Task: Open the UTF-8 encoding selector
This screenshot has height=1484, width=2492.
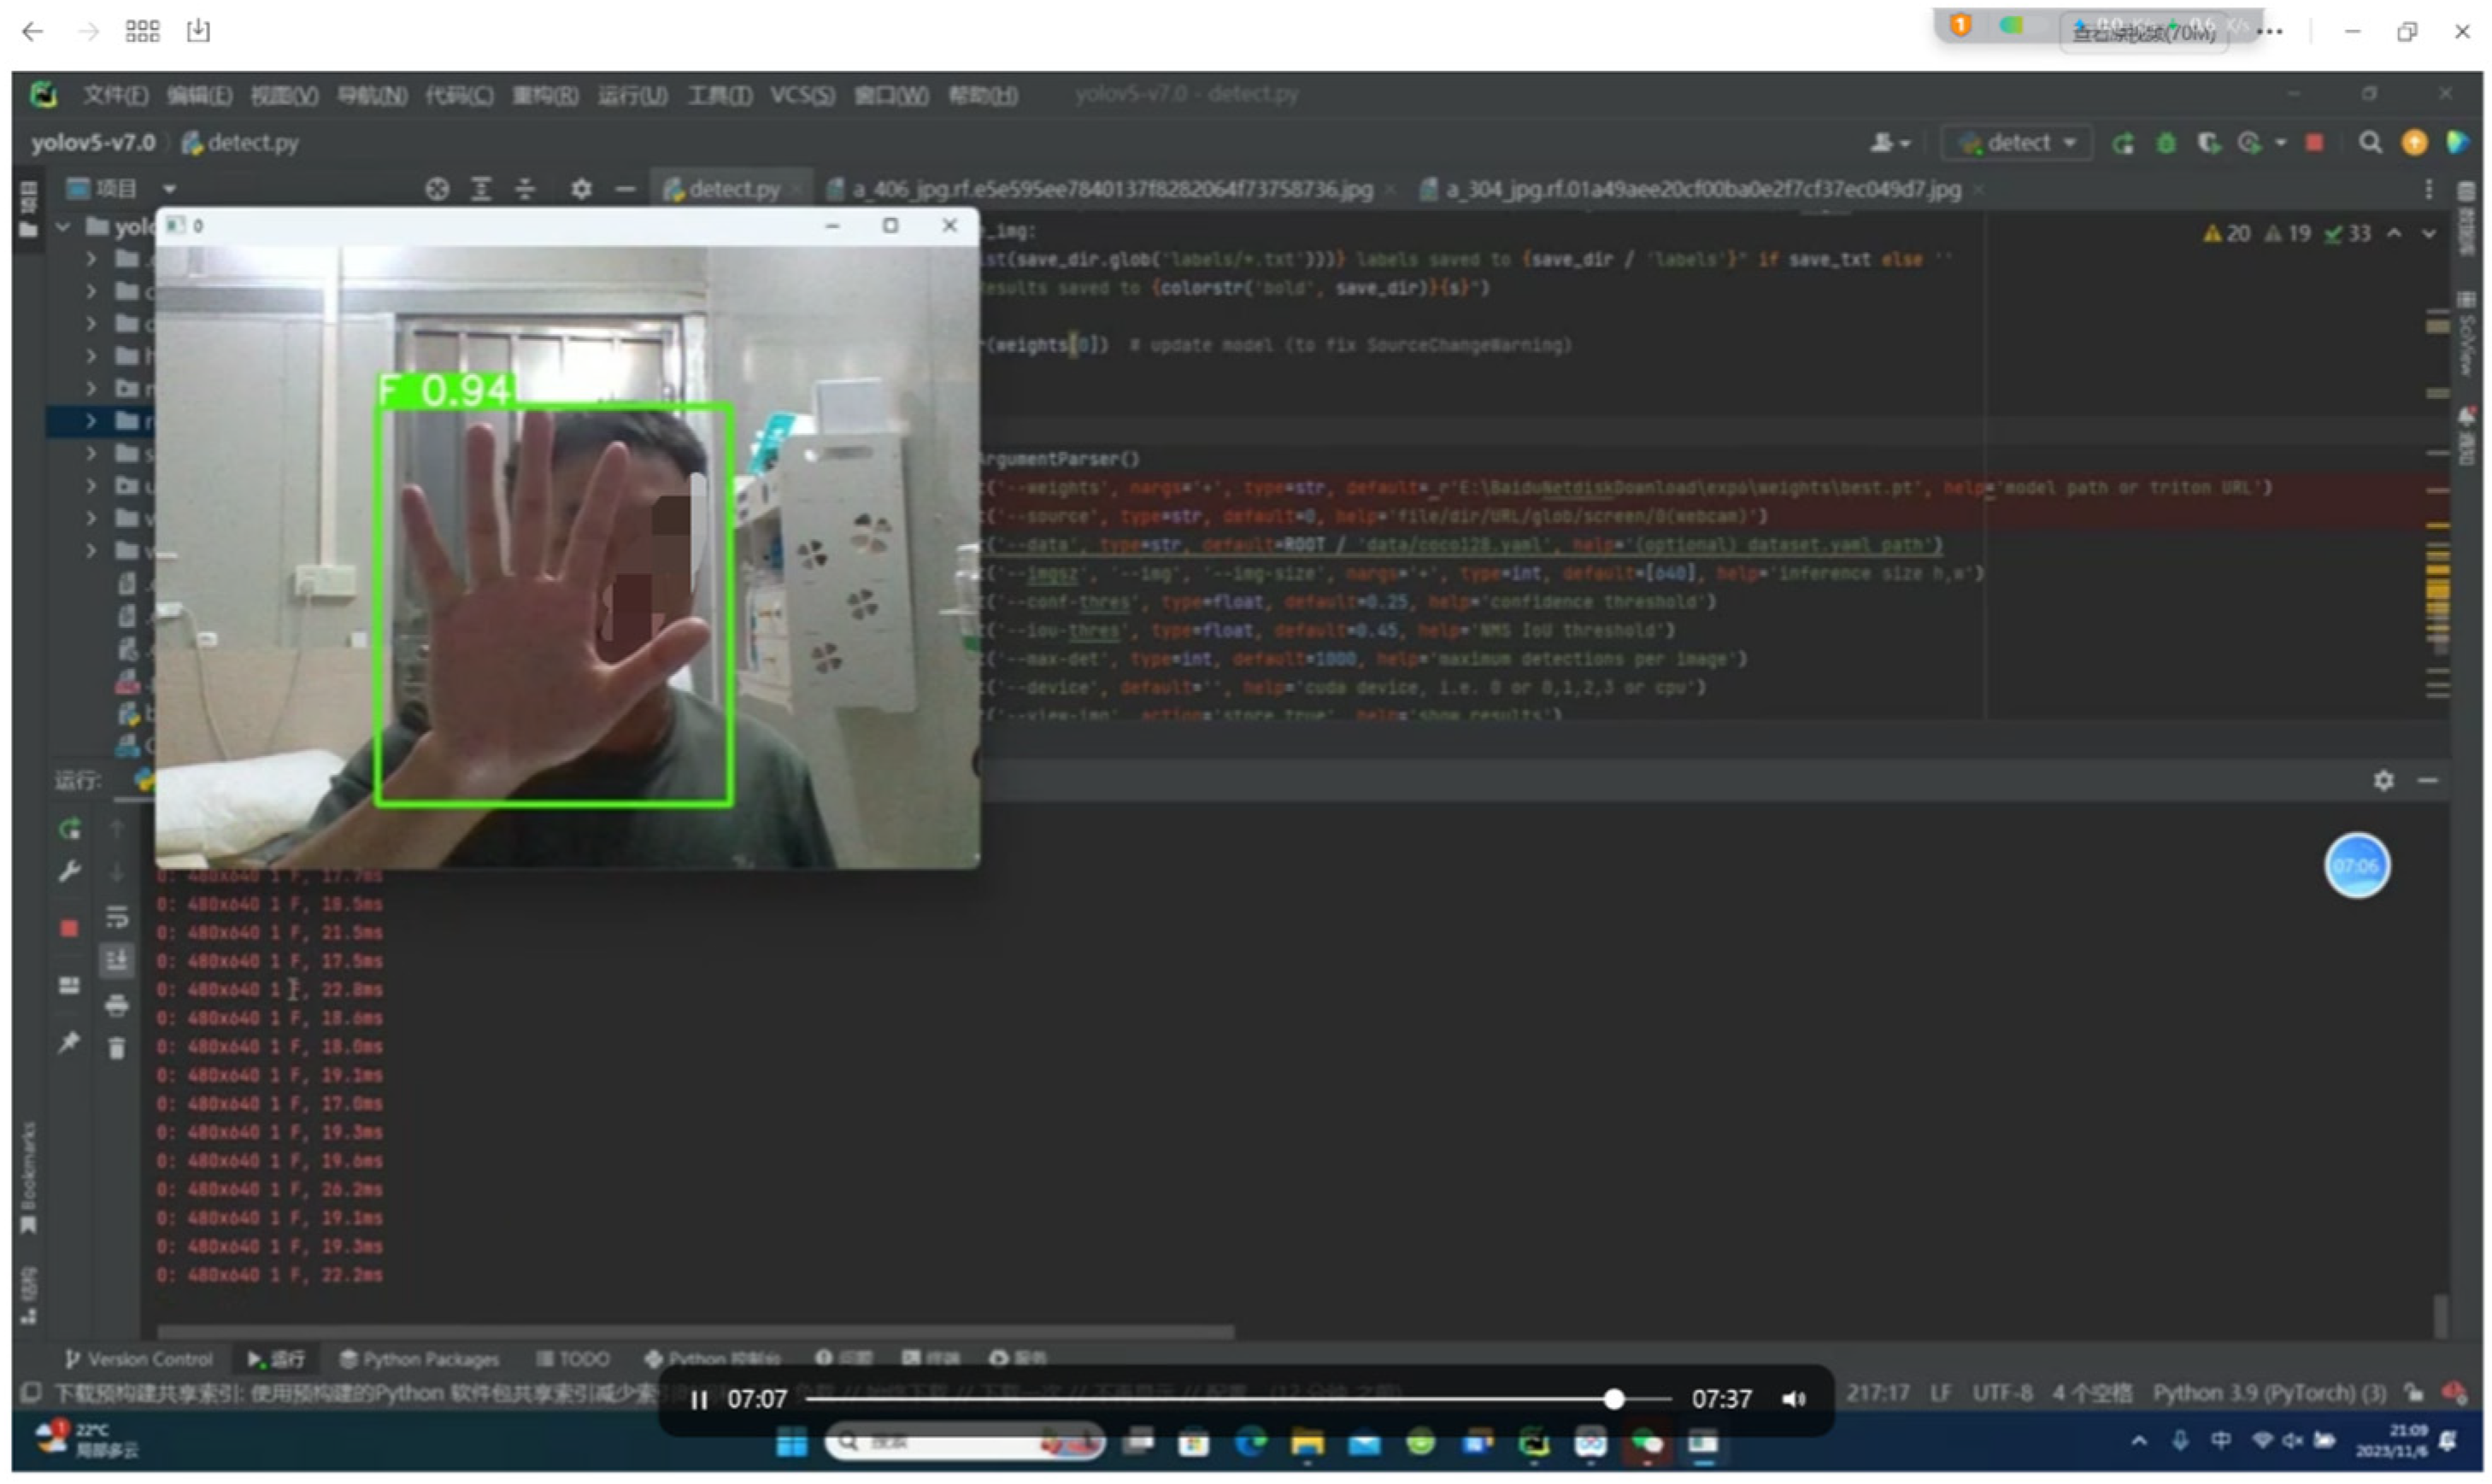Action: tap(2003, 1394)
